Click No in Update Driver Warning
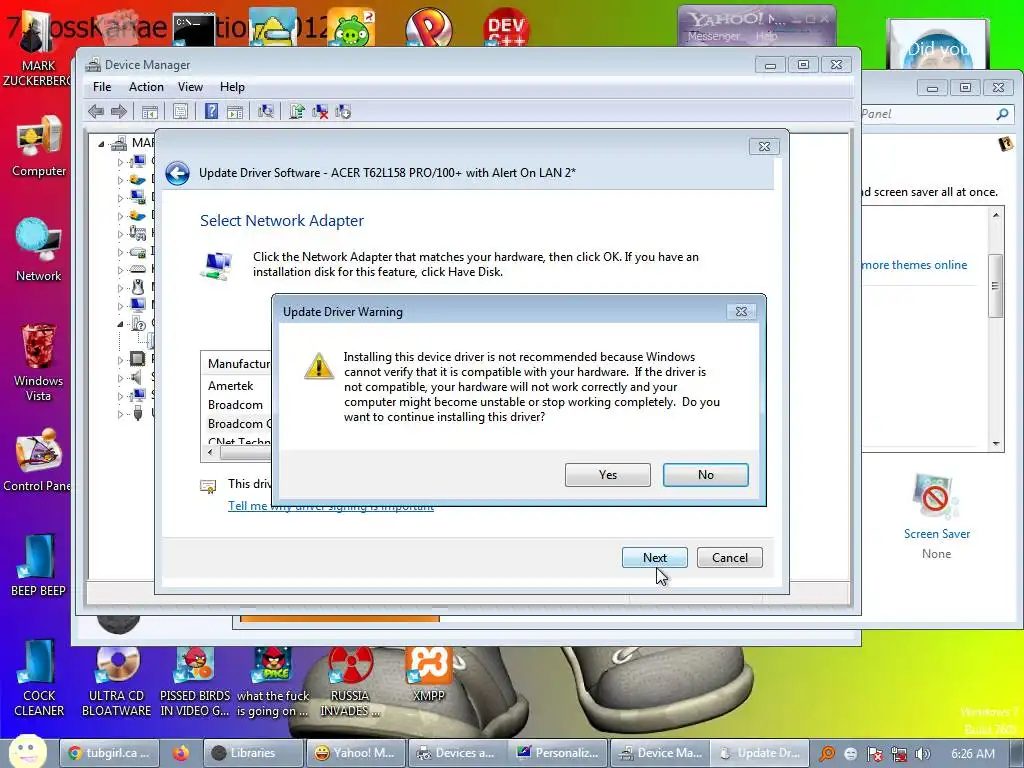Image resolution: width=1024 pixels, height=768 pixels. point(705,475)
